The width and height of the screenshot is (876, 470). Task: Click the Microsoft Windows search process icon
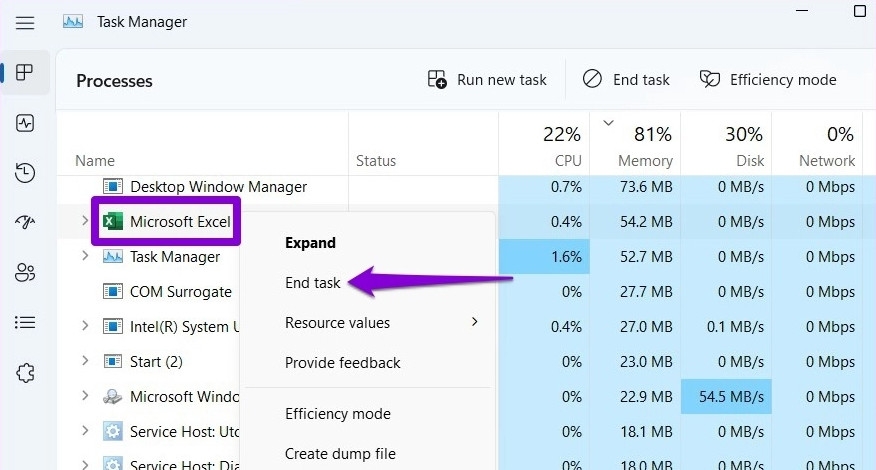(x=113, y=397)
